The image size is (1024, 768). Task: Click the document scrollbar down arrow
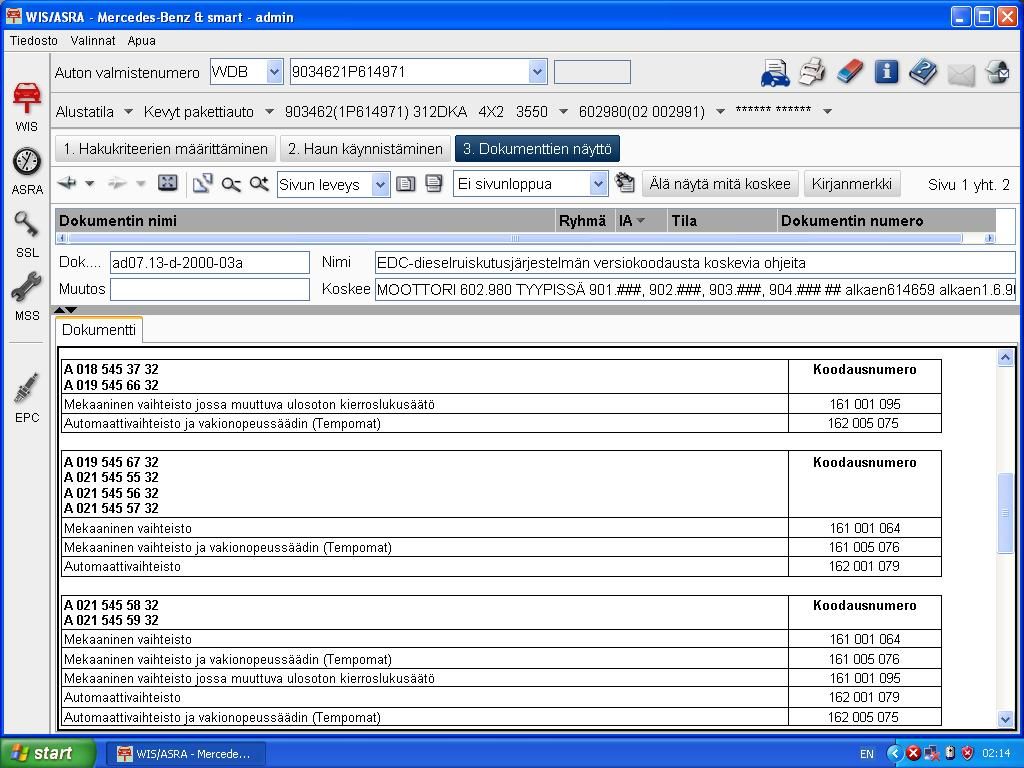(1005, 719)
